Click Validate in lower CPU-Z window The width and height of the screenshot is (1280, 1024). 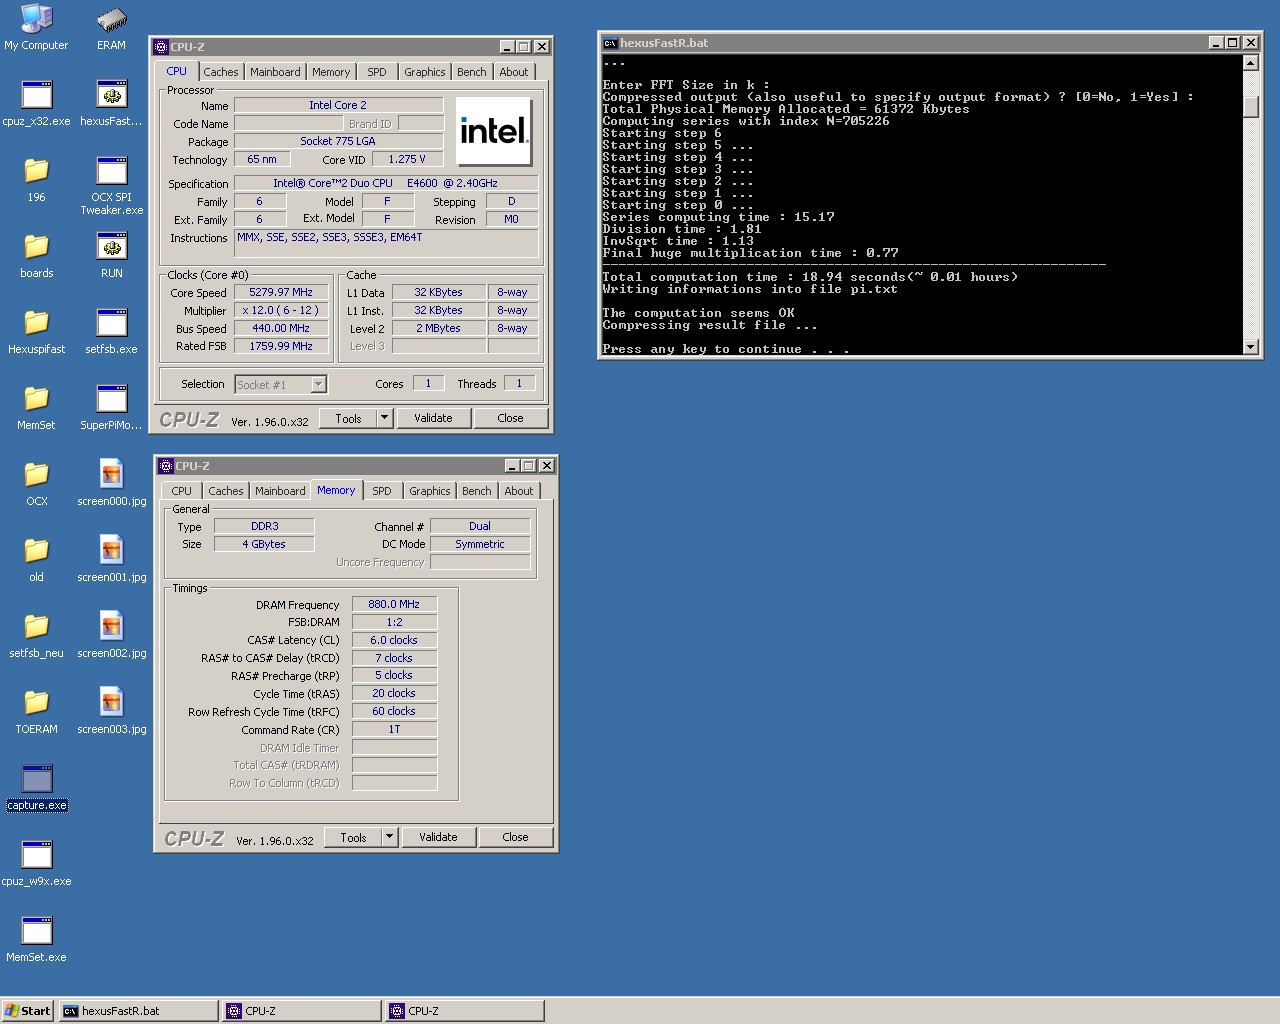pos(438,837)
